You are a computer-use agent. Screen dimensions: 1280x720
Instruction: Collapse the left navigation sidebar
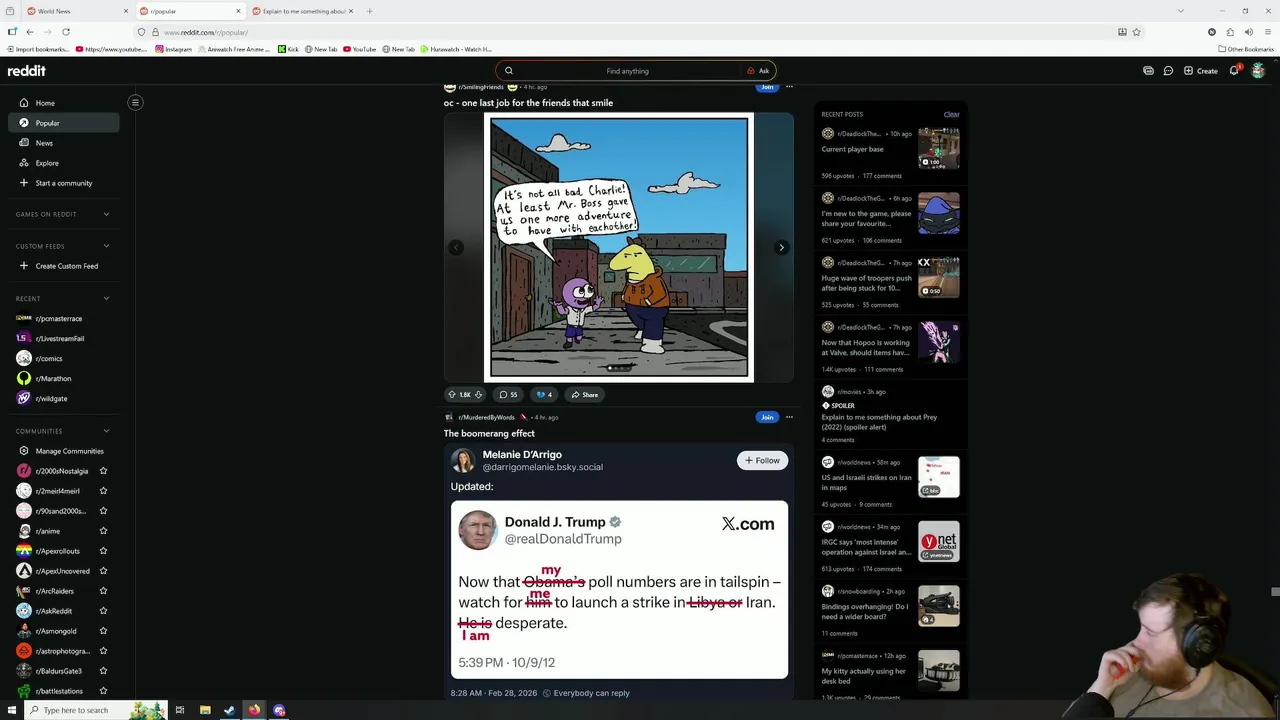pos(135,102)
